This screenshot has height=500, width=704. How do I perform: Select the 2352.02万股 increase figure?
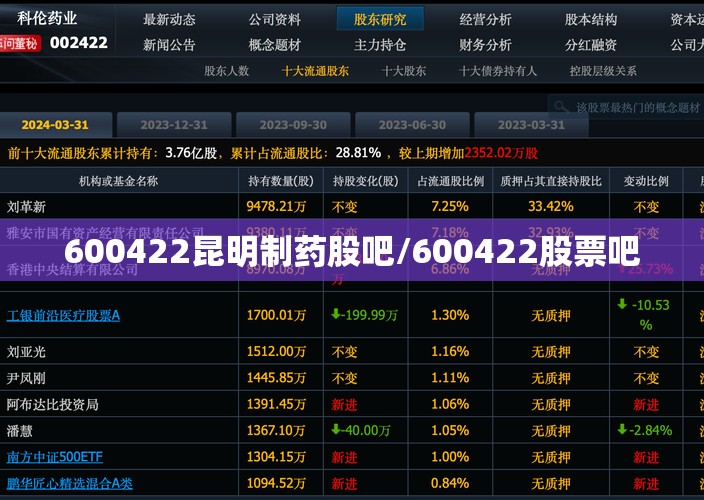501,153
